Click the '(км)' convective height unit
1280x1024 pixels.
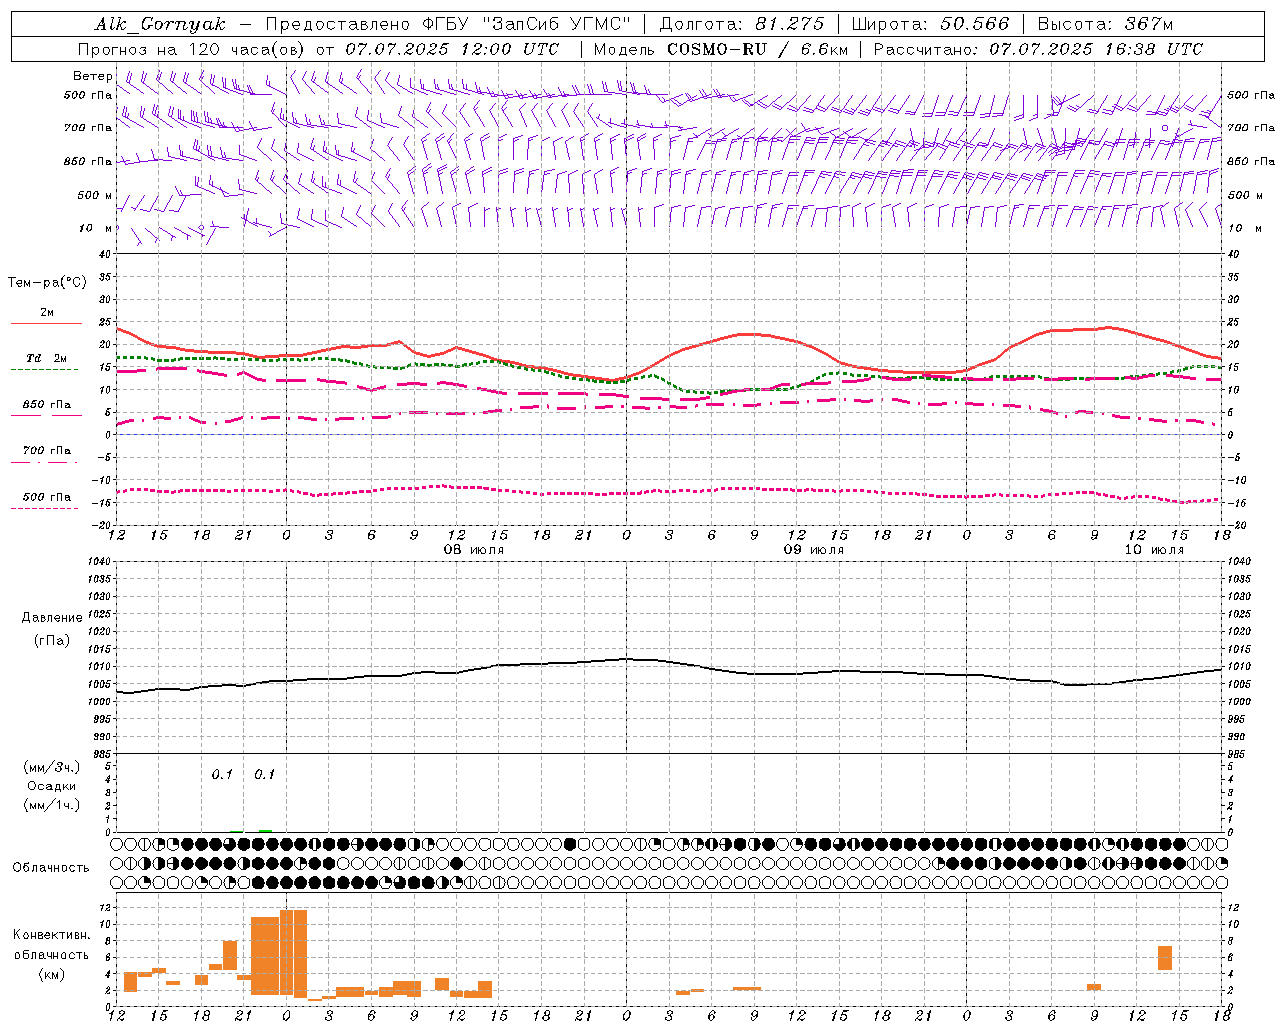click(x=52, y=974)
